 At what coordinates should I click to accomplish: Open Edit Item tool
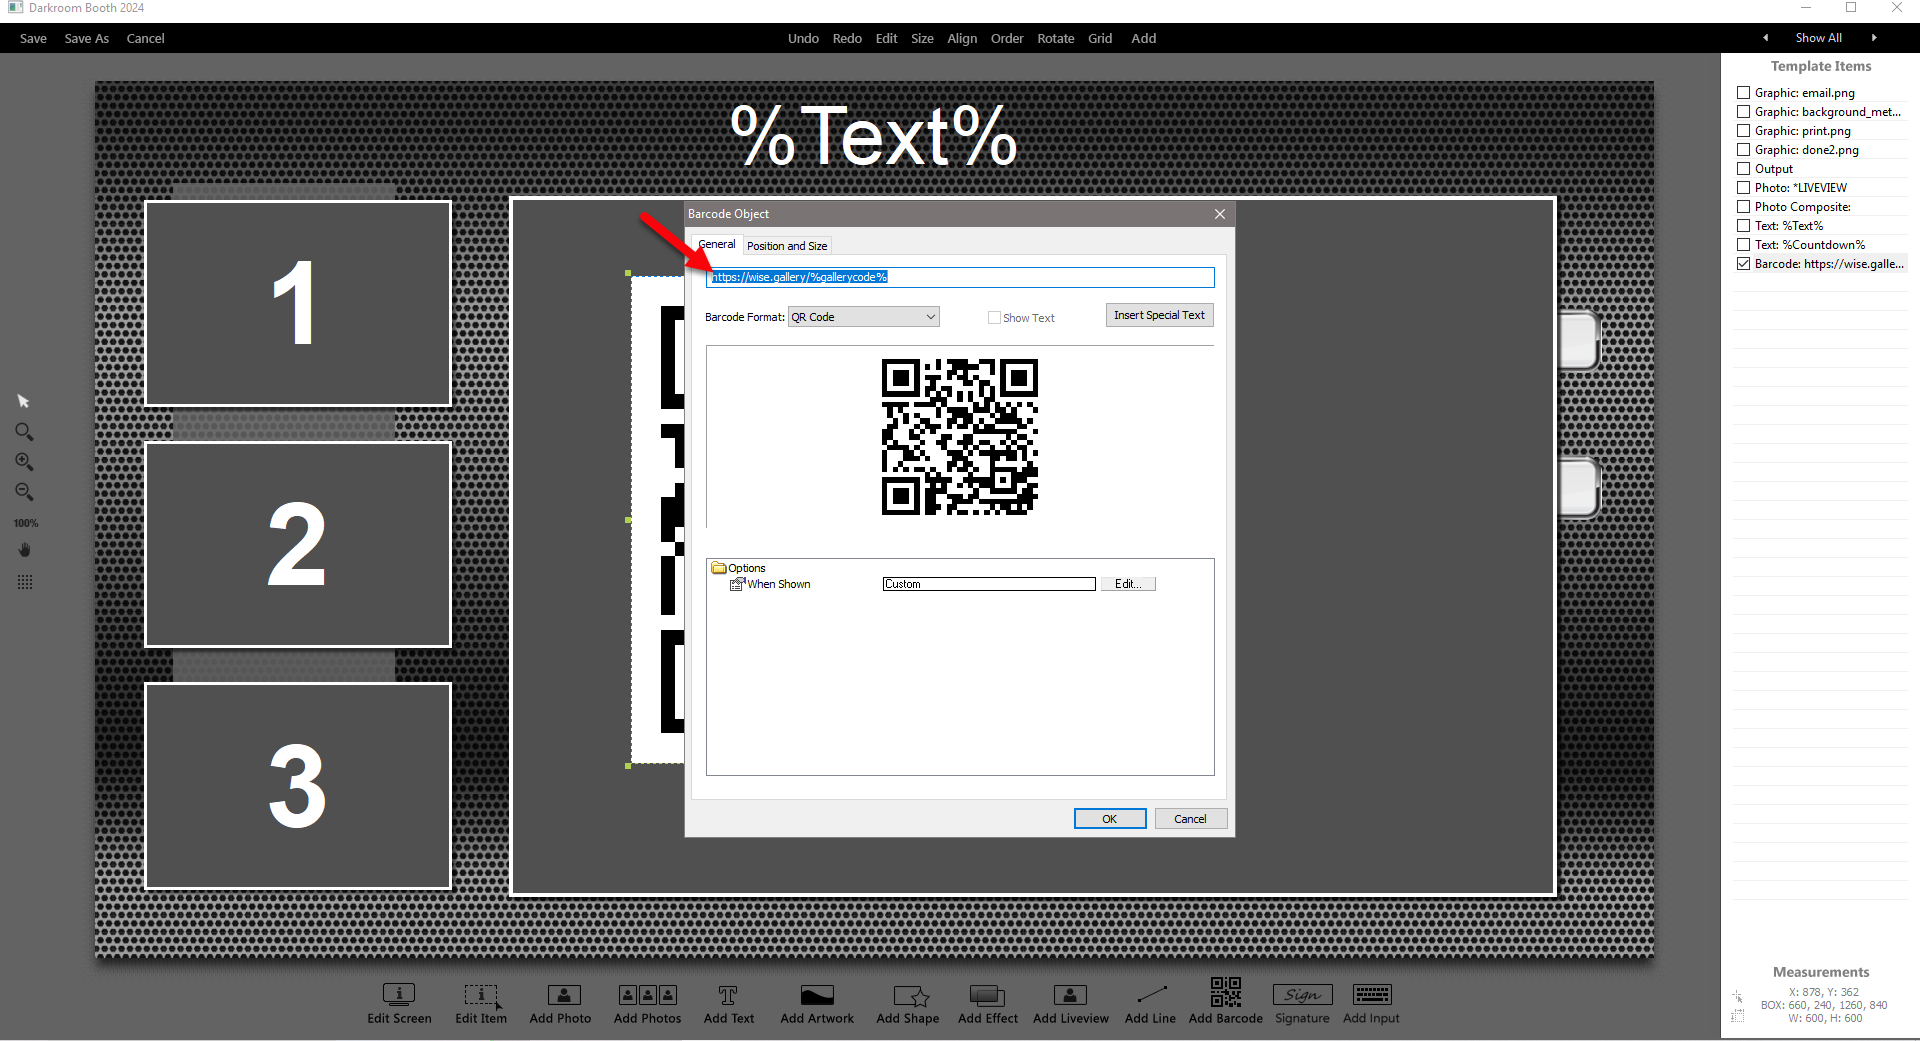[x=481, y=1003]
